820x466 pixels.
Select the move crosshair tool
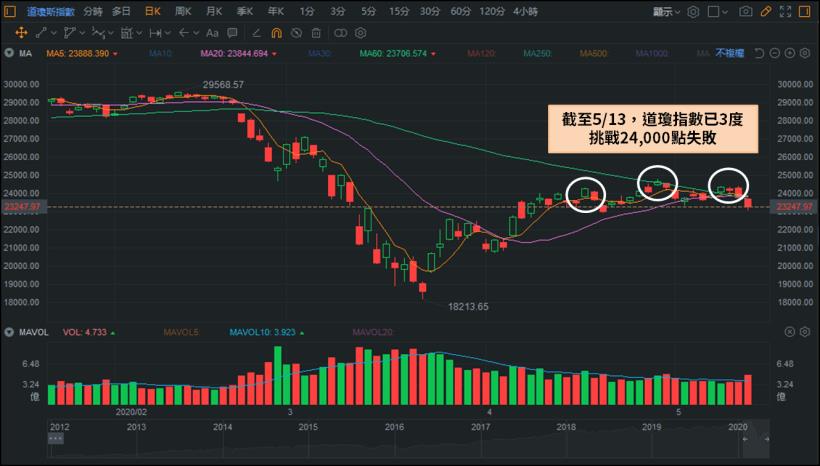point(21,33)
